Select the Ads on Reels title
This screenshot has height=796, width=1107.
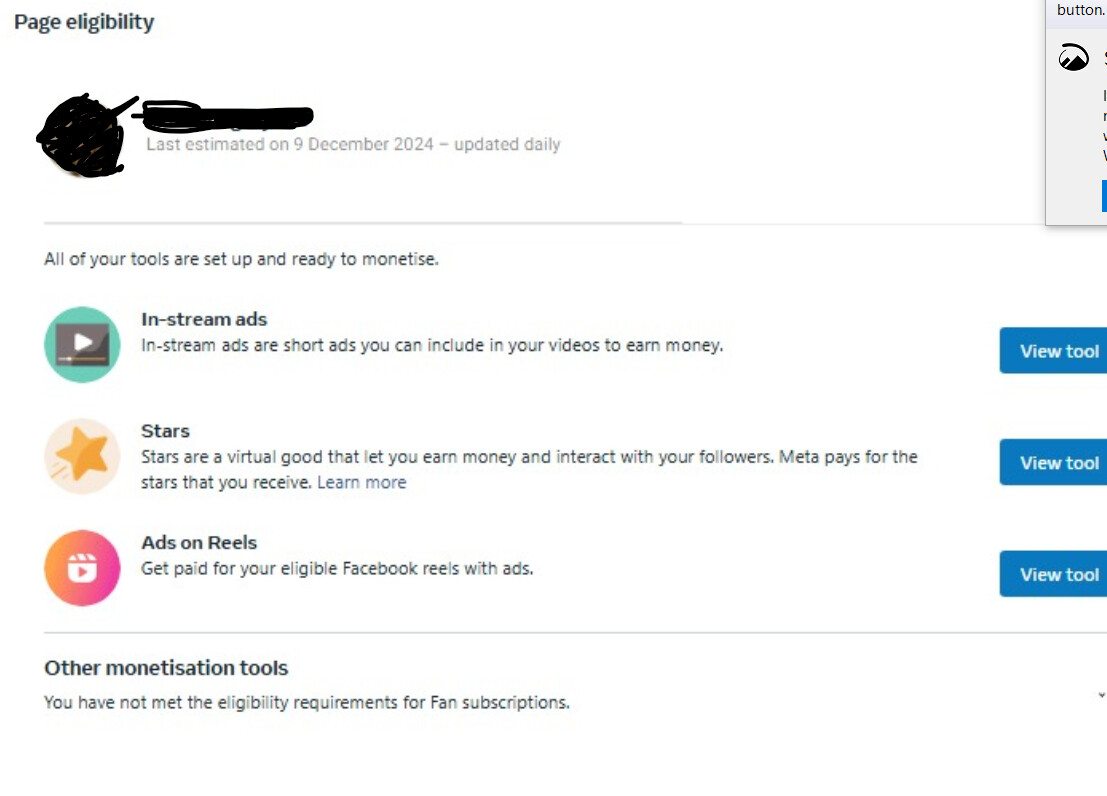point(199,542)
